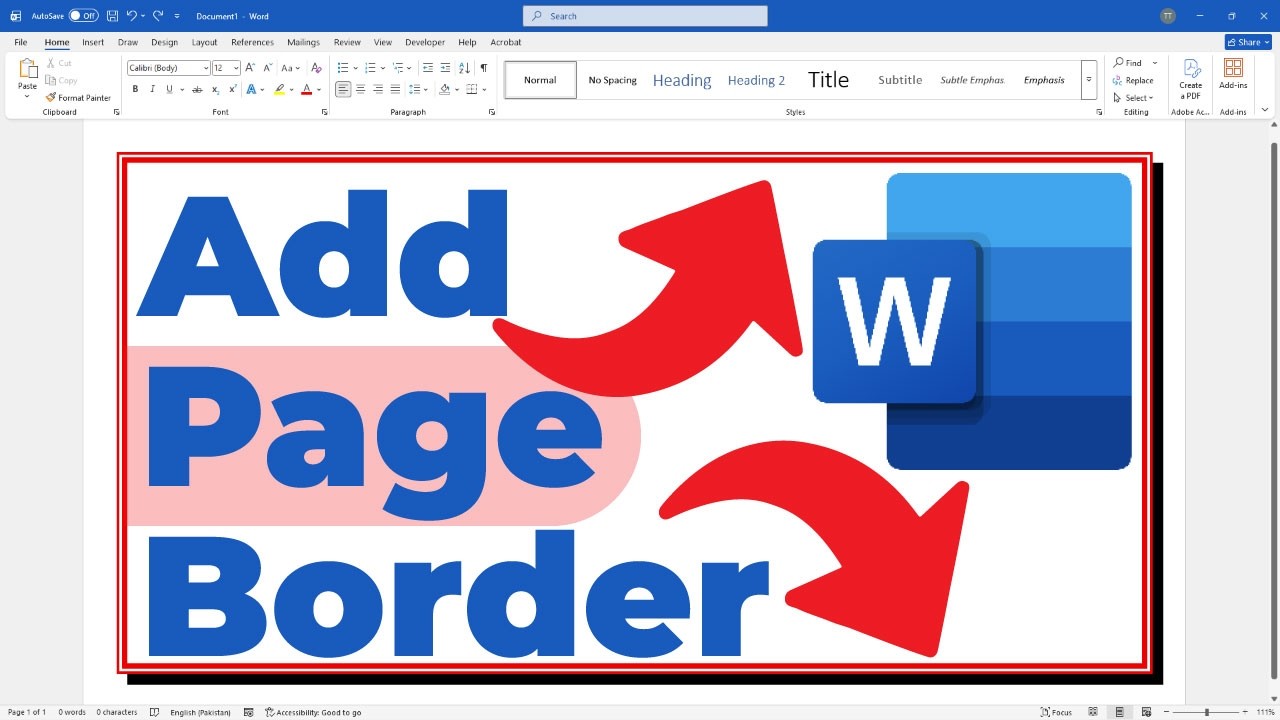Toggle show paragraph marks

click(484, 68)
